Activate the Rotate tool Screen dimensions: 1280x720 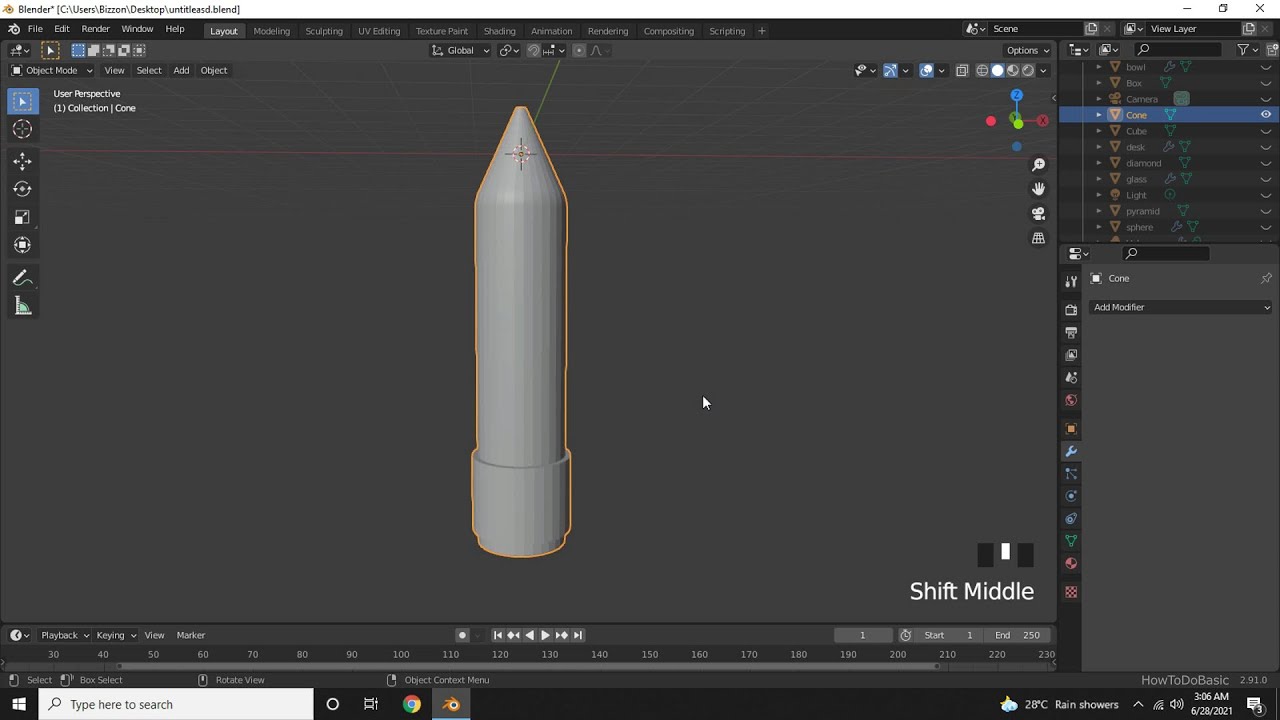tap(22, 189)
